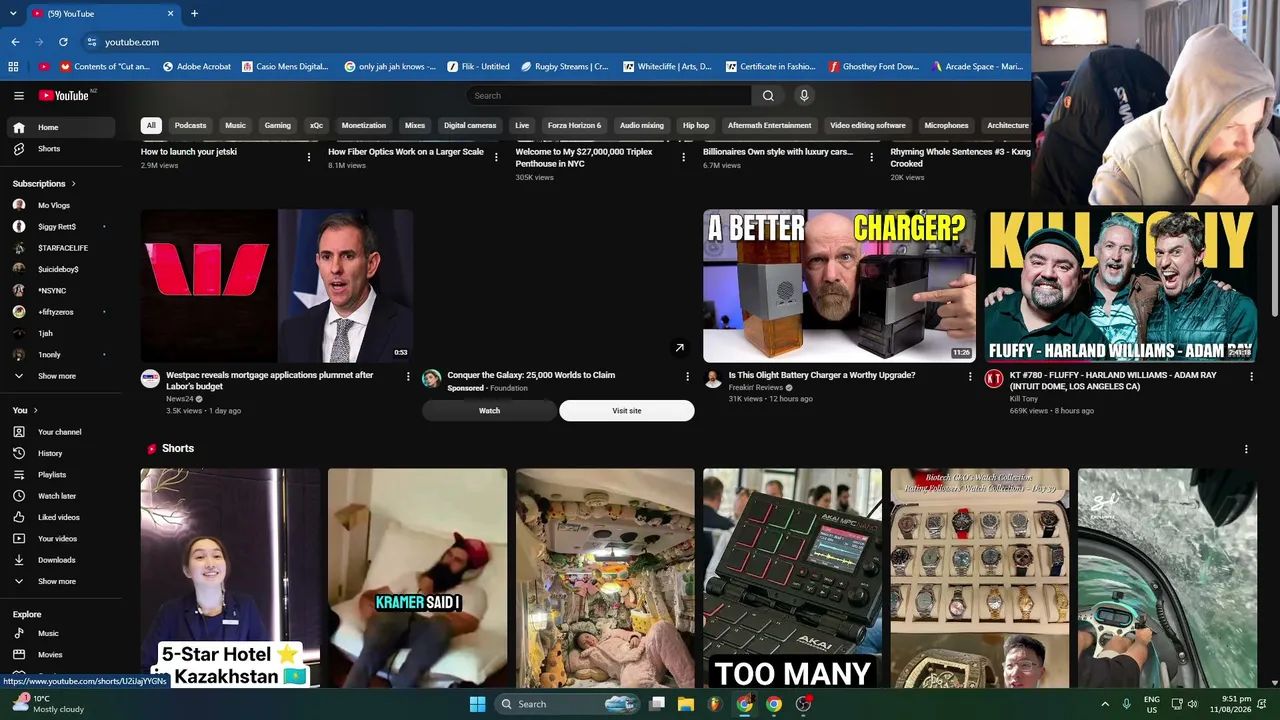Viewport: 1280px width, 720px height.
Task: Click the YouTube search input field
Action: [x=609, y=95]
